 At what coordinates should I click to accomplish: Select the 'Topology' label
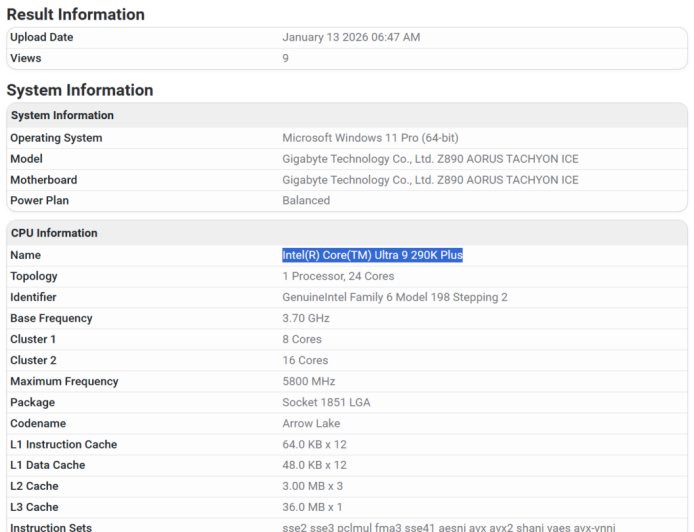34,277
